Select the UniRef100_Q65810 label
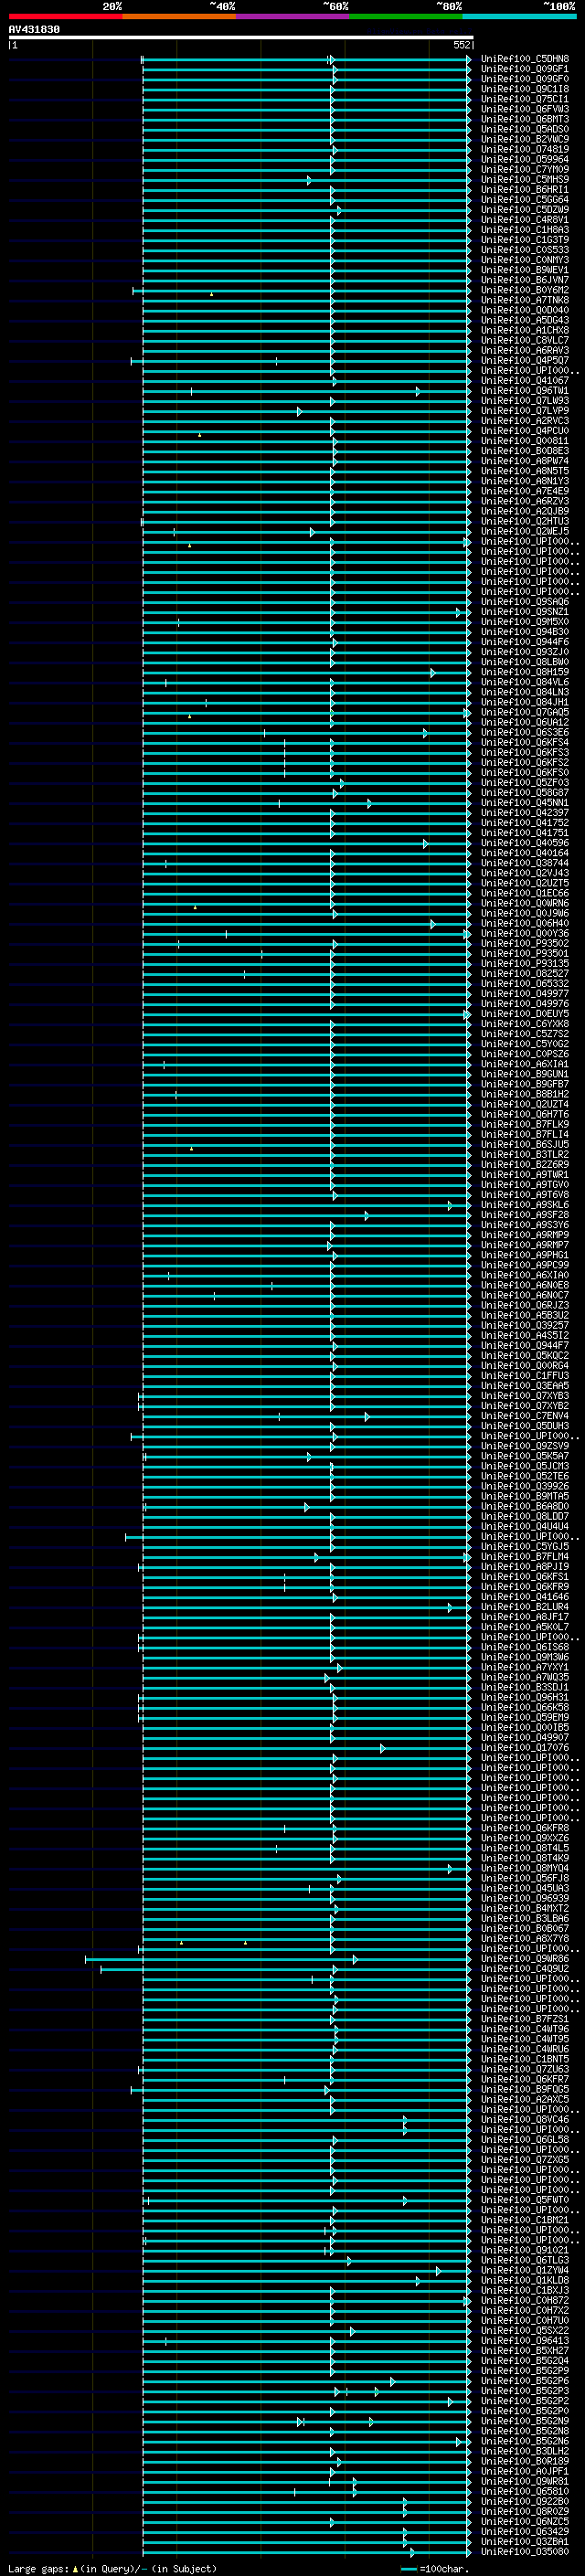Screen dimensions: 585x2576 click(525, 2491)
